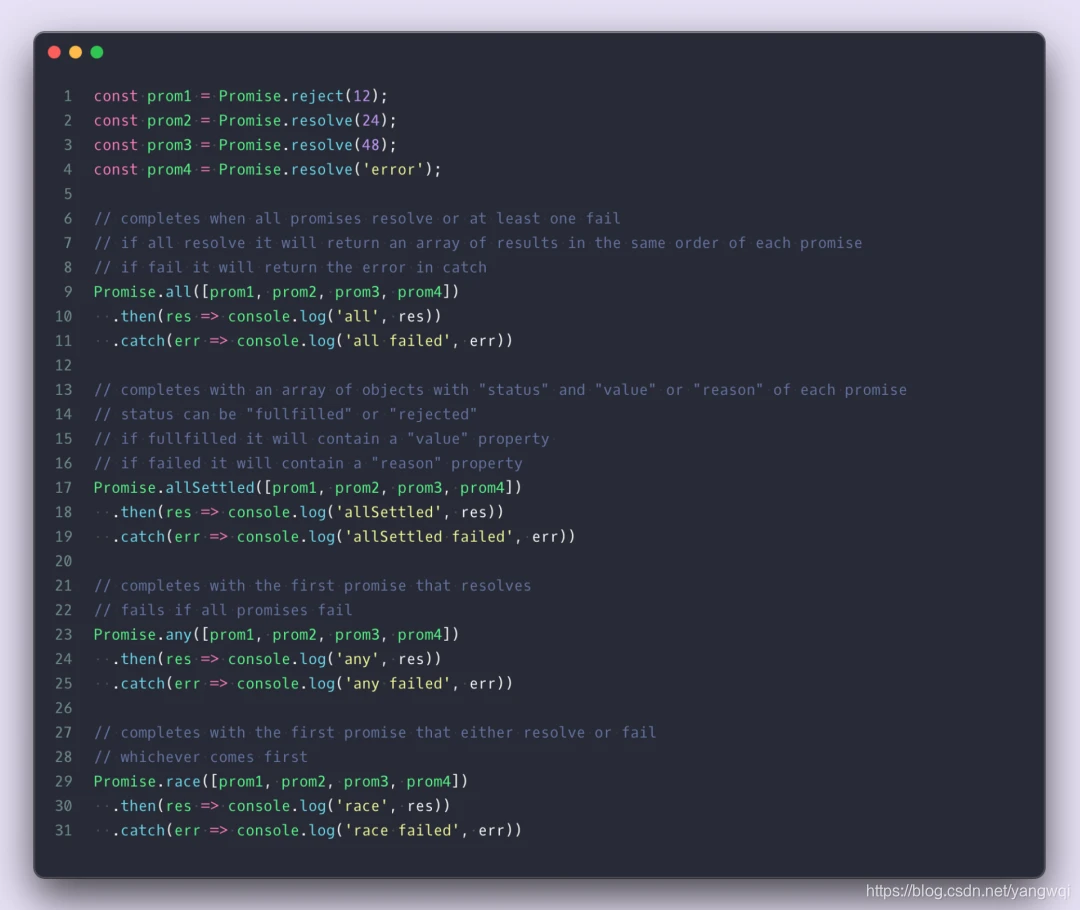Click the ".then(res => console.log('race', res))" line
Viewport: 1080px width, 910px height.
tap(281, 806)
